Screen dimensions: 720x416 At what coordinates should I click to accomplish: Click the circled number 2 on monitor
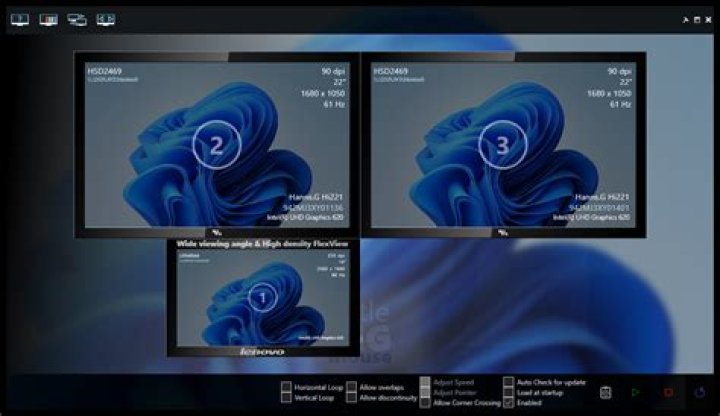[217, 145]
